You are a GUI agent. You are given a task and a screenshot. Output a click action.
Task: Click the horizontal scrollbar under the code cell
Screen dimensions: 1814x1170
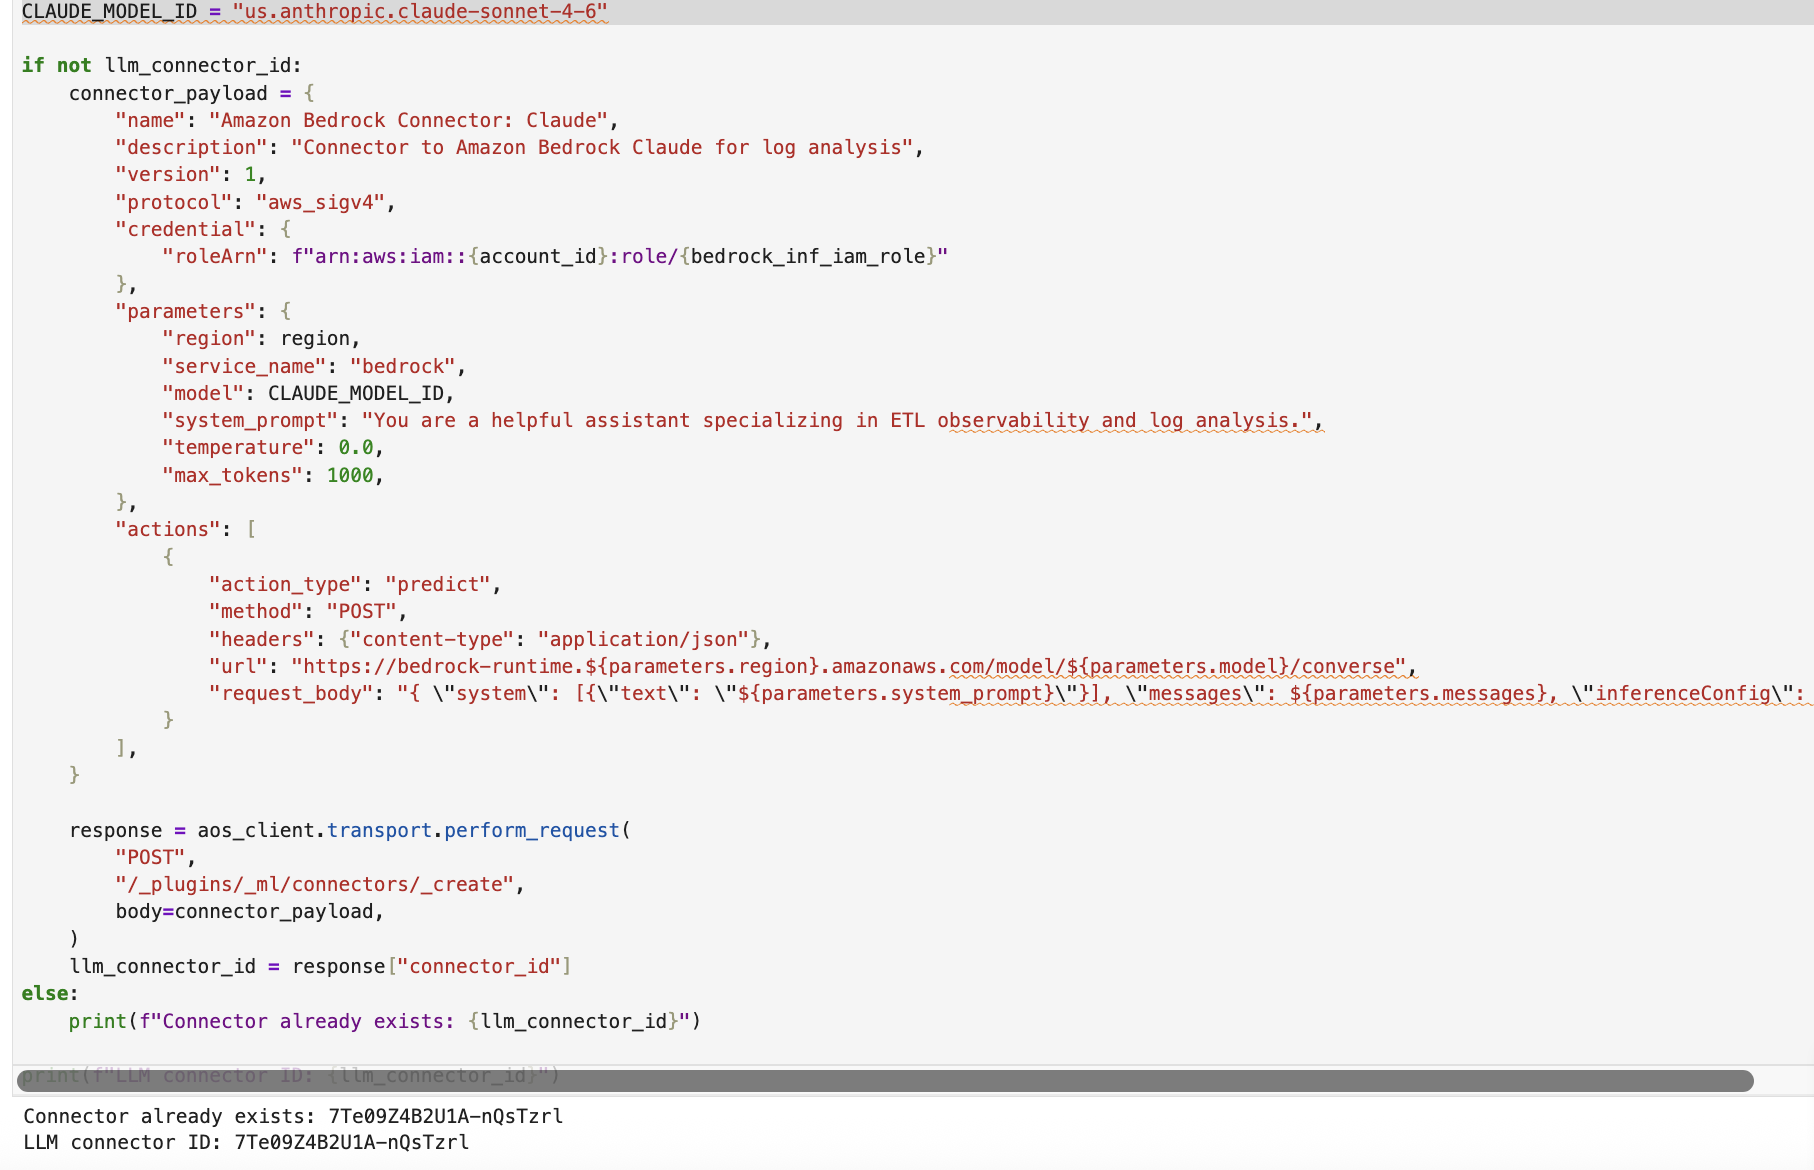885,1080
